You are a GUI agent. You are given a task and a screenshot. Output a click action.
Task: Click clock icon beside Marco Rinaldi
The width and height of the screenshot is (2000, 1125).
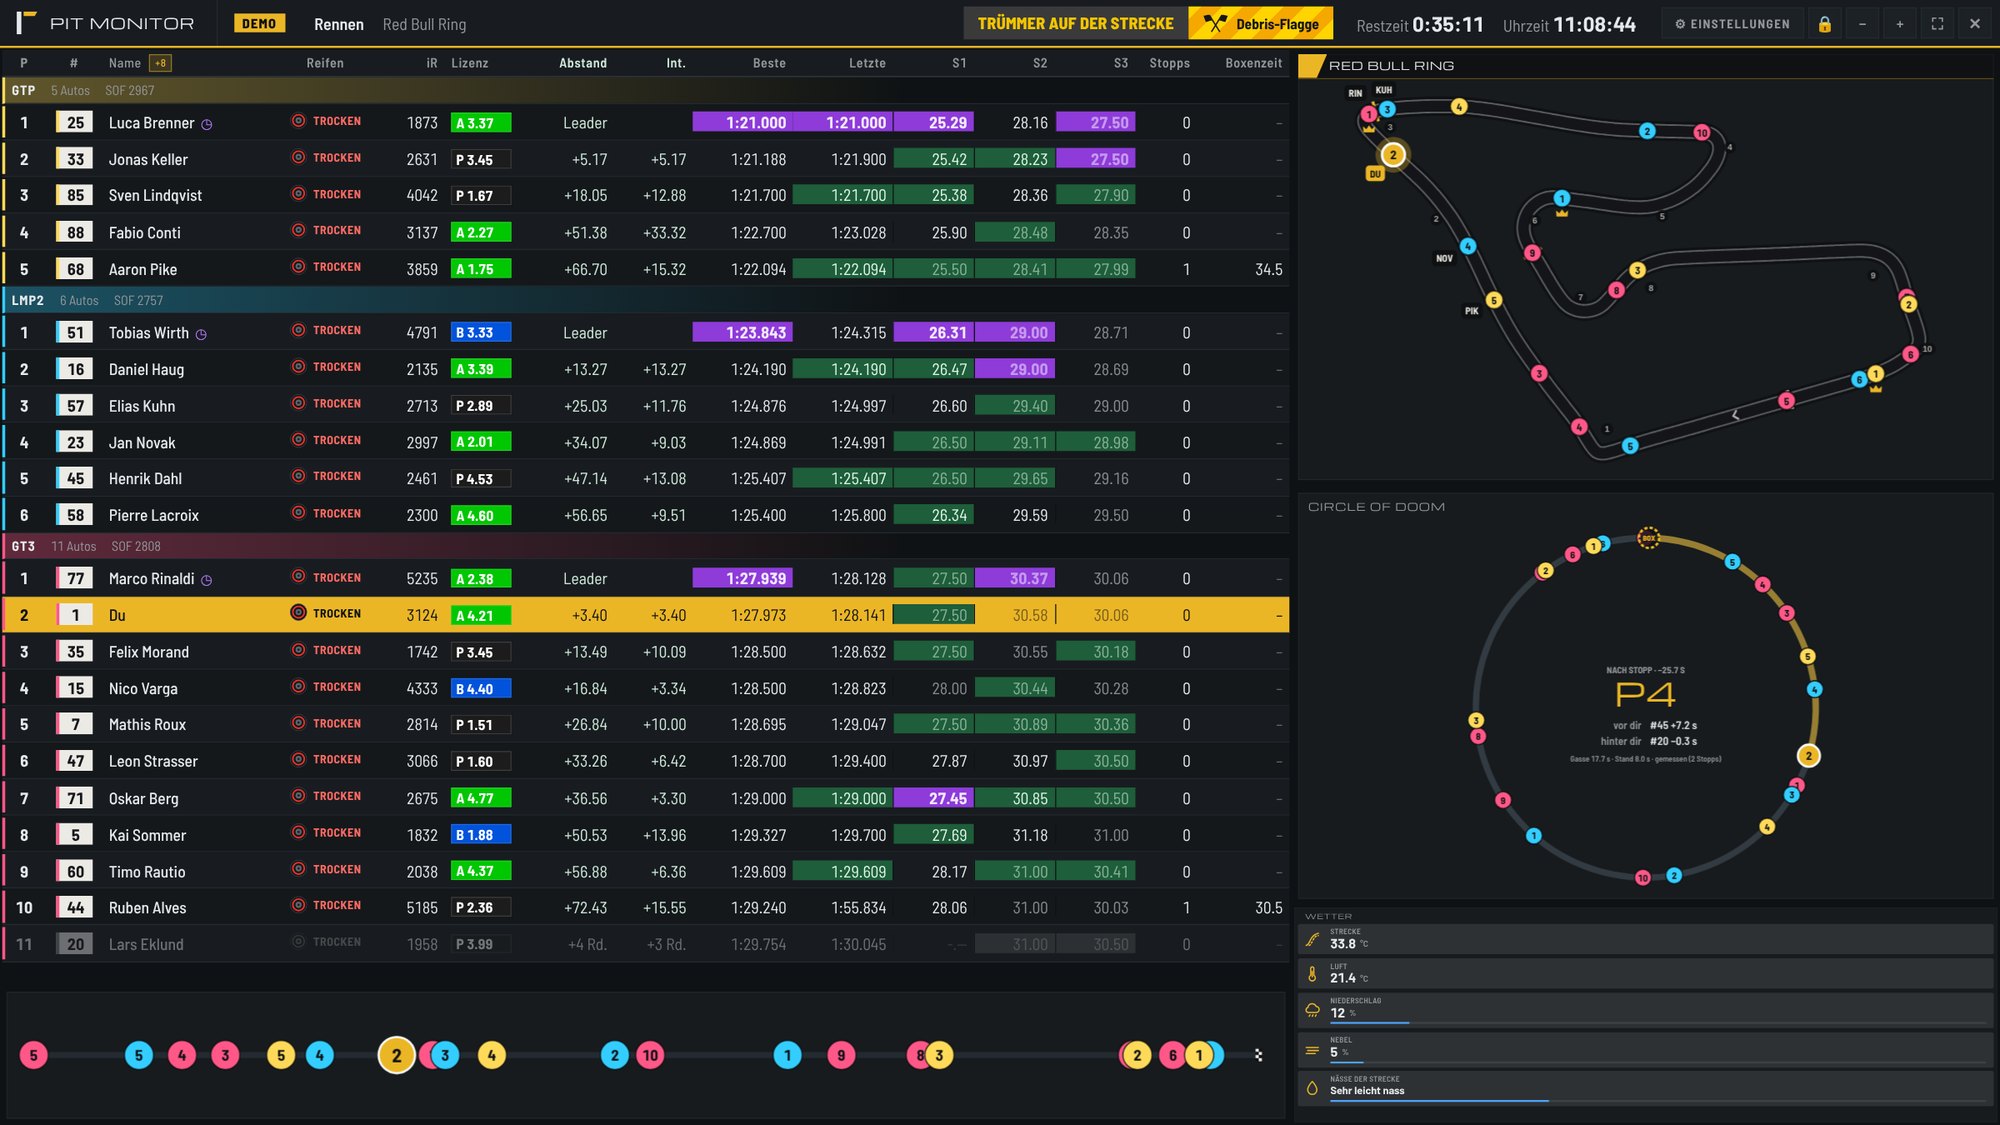[x=206, y=580]
